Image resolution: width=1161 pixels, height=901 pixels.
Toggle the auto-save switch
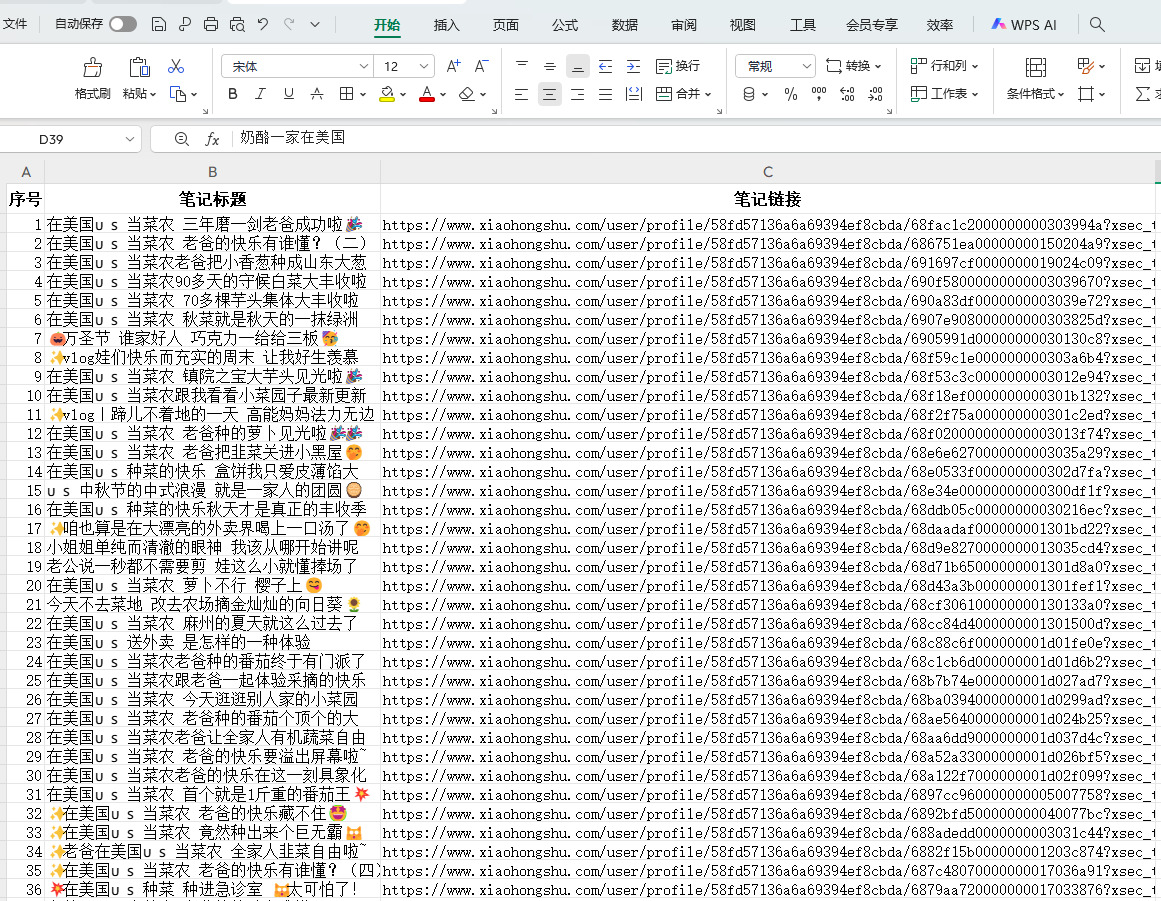[123, 24]
